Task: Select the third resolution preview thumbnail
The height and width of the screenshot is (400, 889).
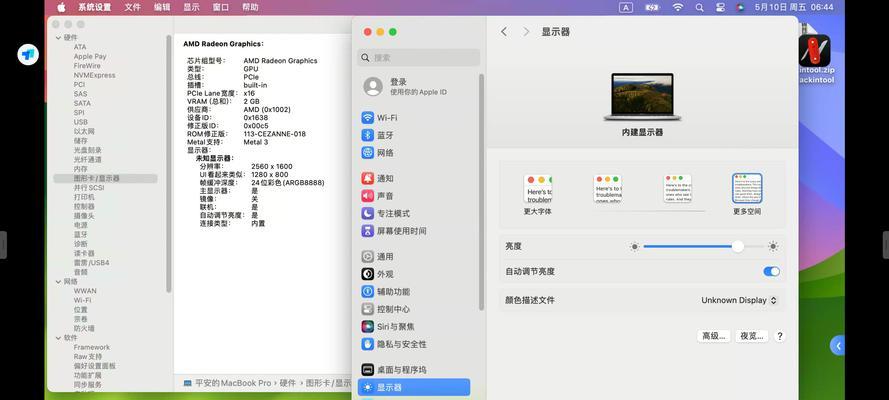Action: coord(678,189)
